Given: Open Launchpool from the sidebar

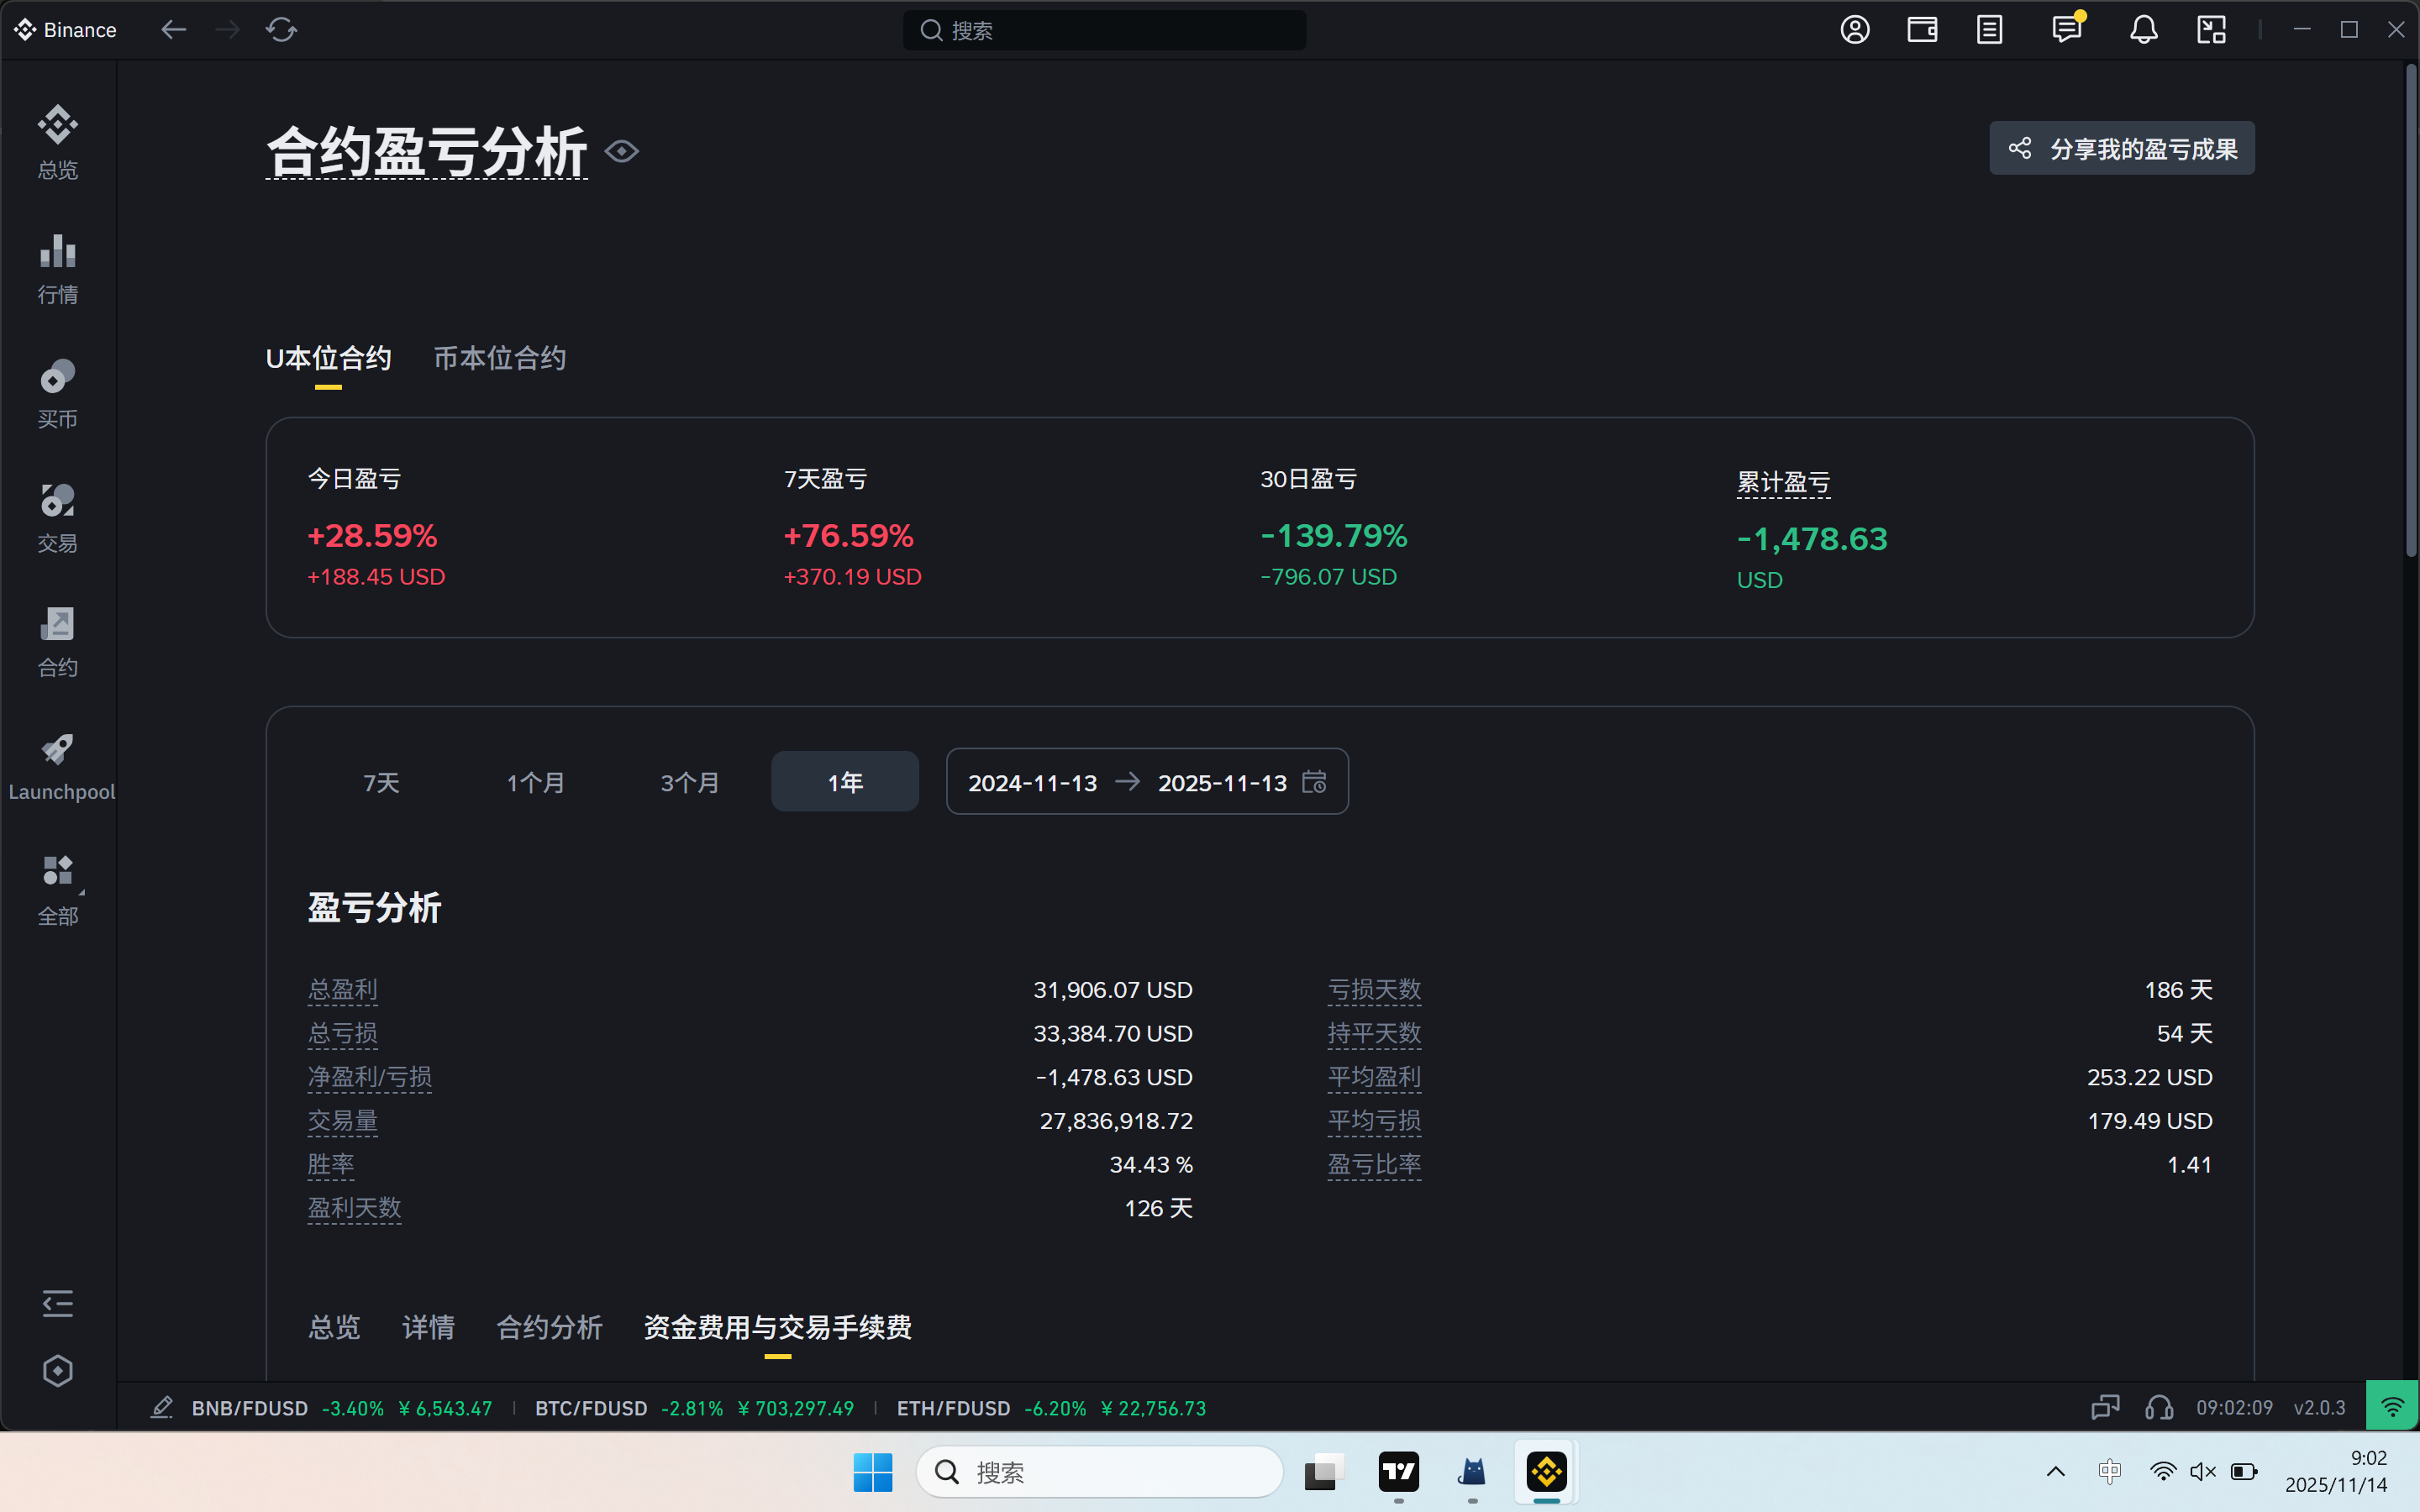Looking at the screenshot, I should tap(58, 766).
